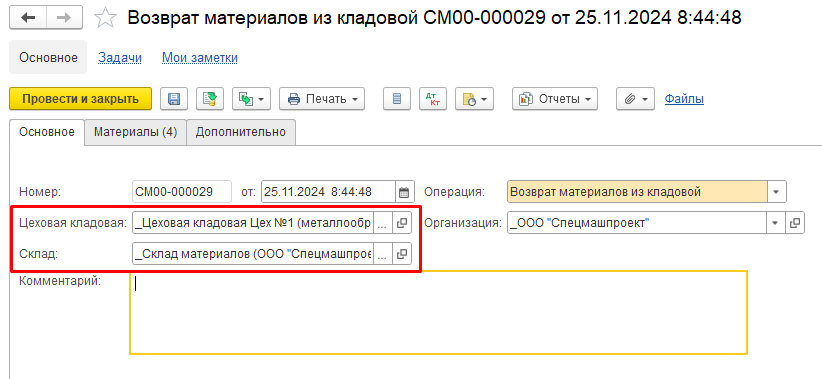822x379 pixels.
Task: Open the Цеховая кладовая item card icon
Action: [402, 223]
